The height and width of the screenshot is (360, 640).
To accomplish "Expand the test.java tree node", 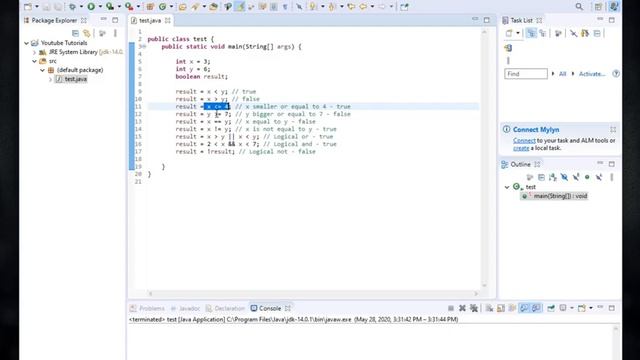I will [50, 79].
